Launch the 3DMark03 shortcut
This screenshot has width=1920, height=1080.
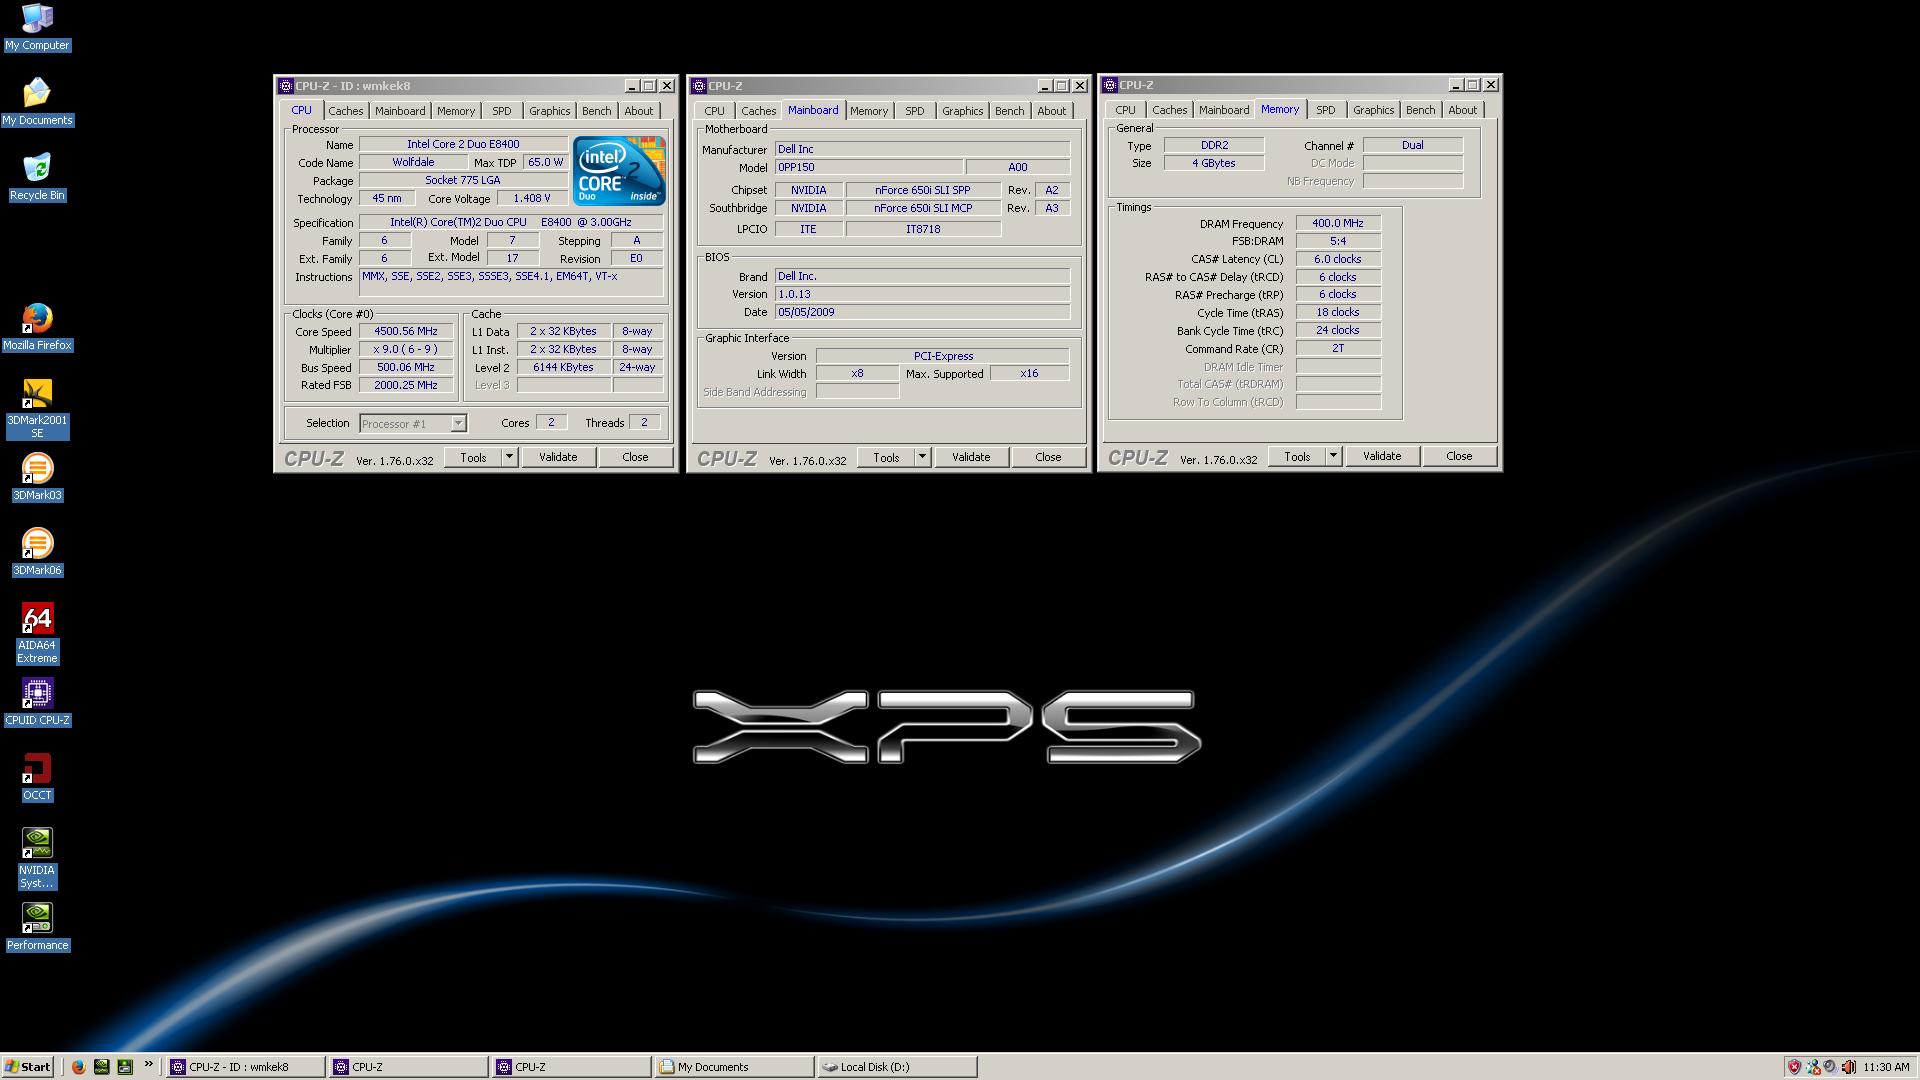click(37, 477)
